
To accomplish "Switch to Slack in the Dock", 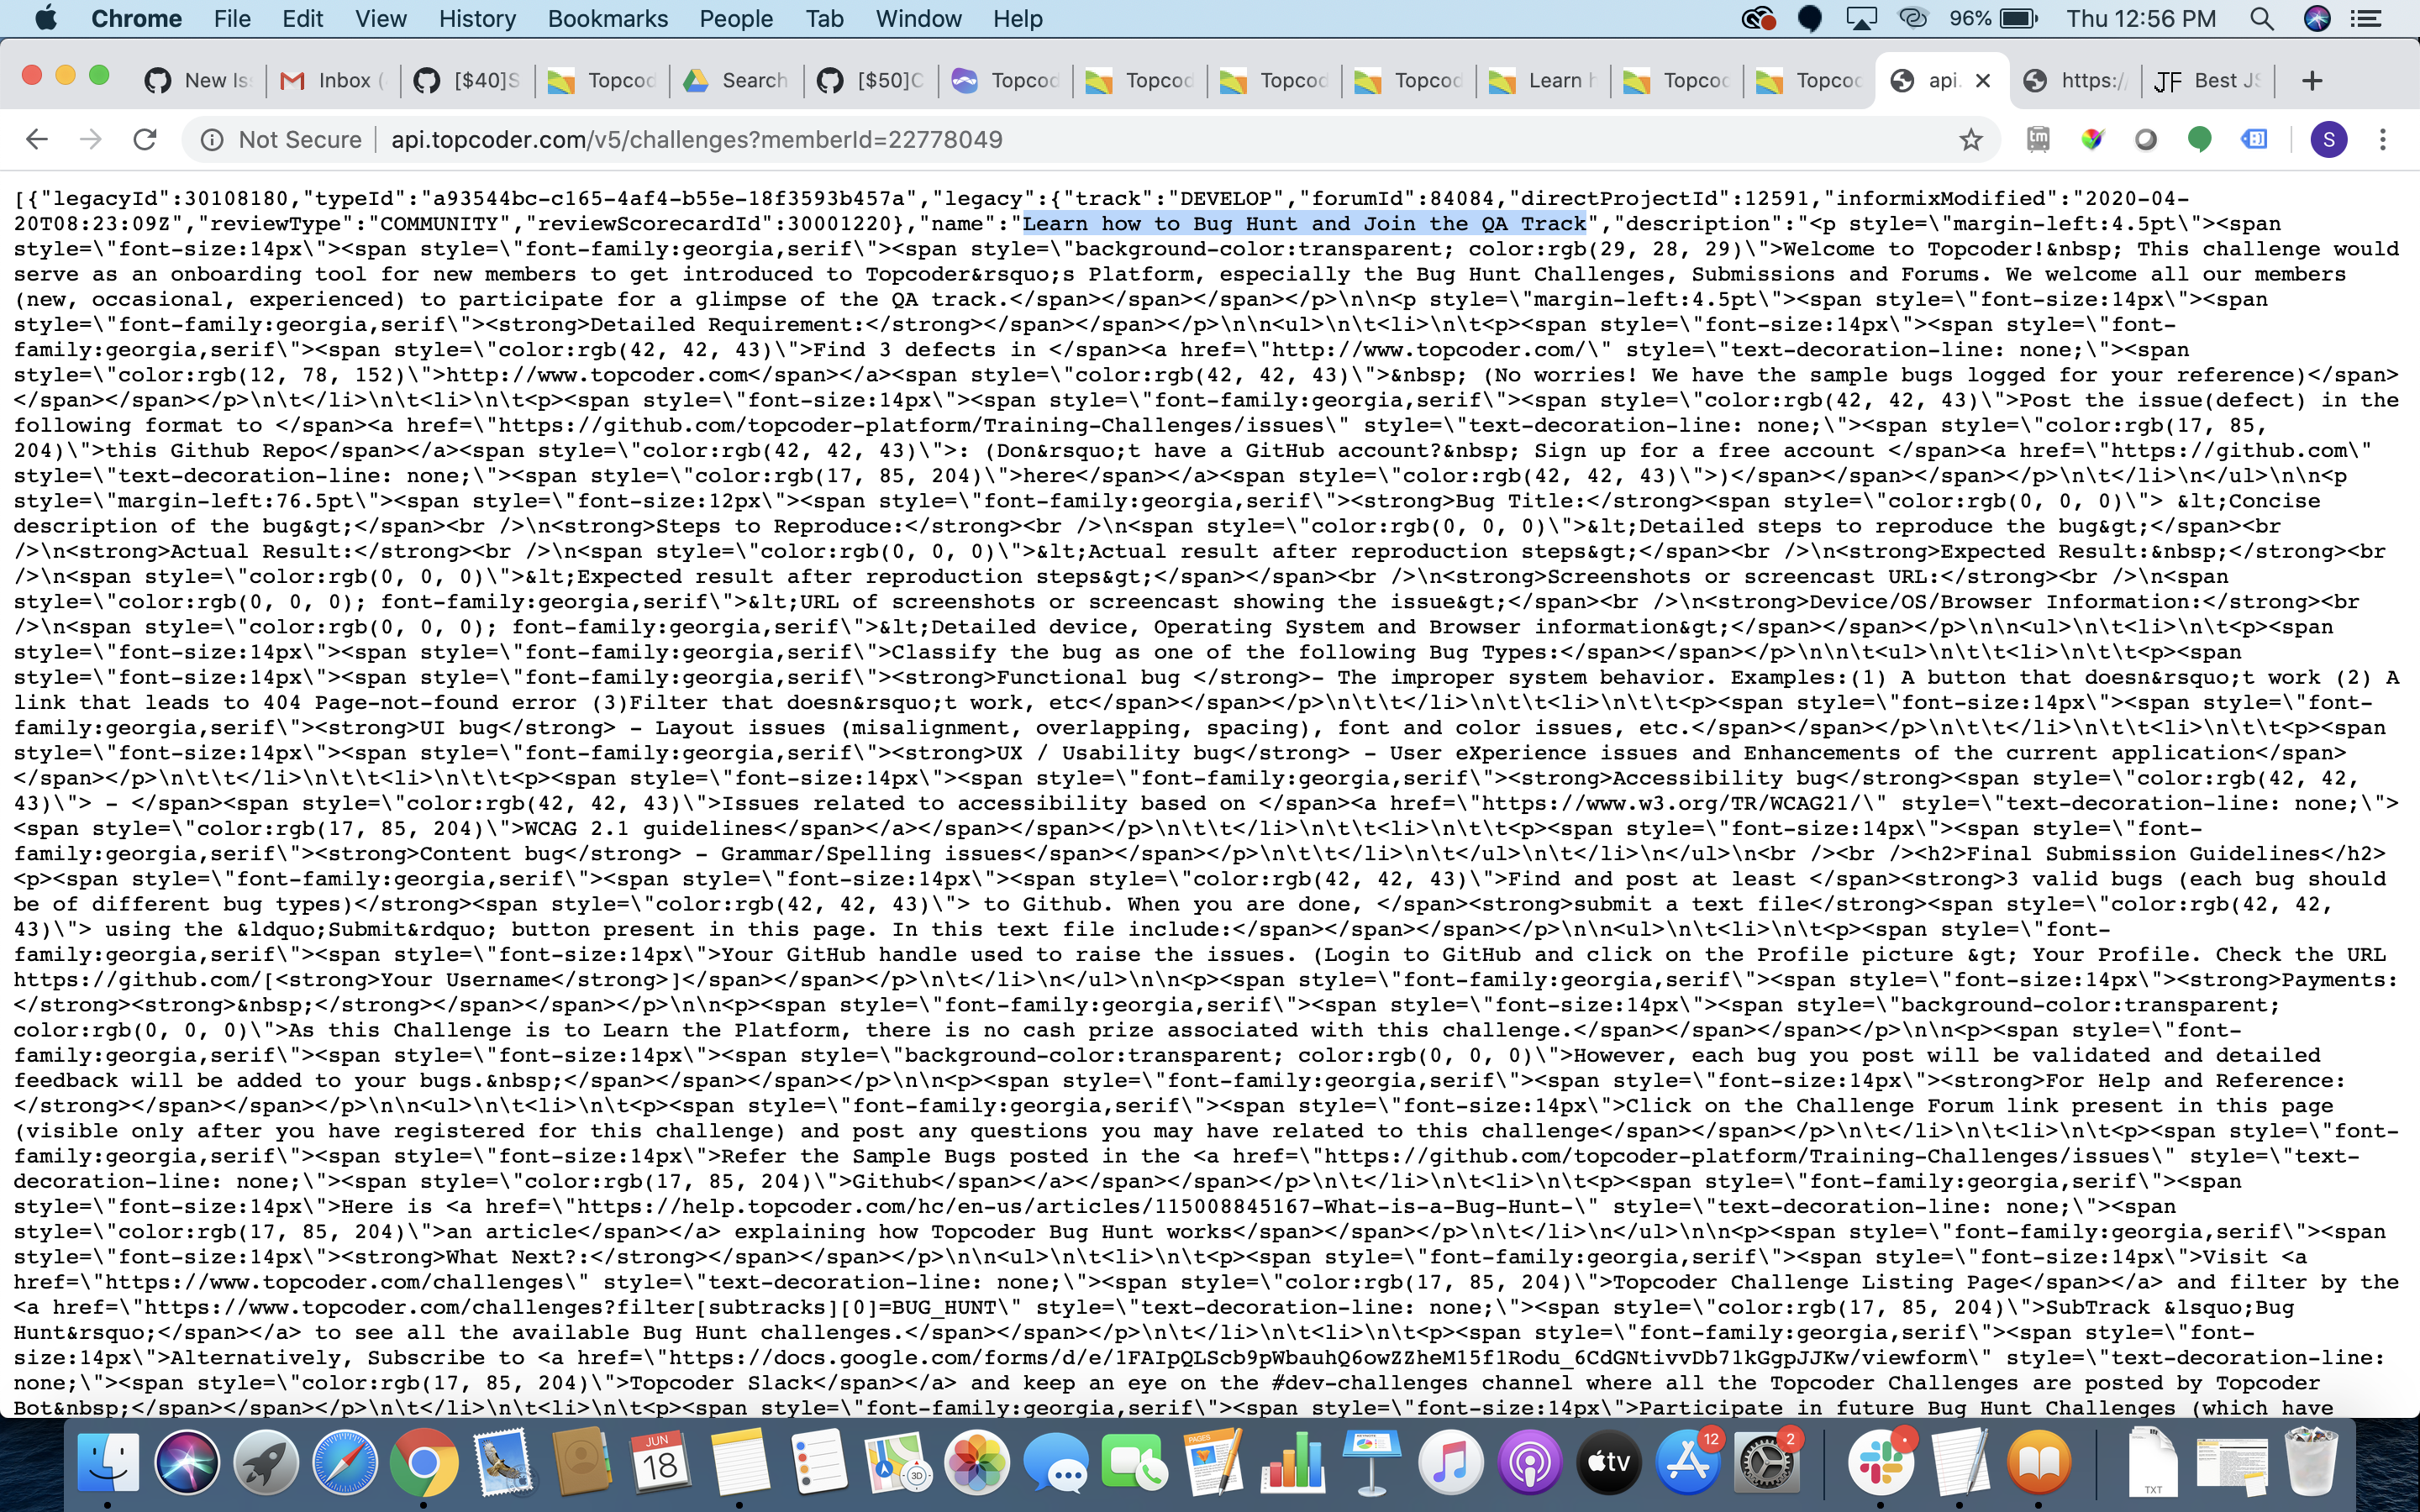I will (x=1880, y=1462).
